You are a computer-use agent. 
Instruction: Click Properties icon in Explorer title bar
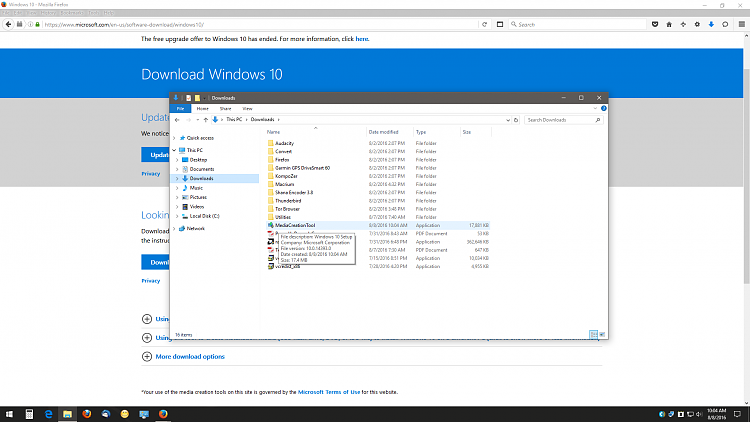[188, 98]
